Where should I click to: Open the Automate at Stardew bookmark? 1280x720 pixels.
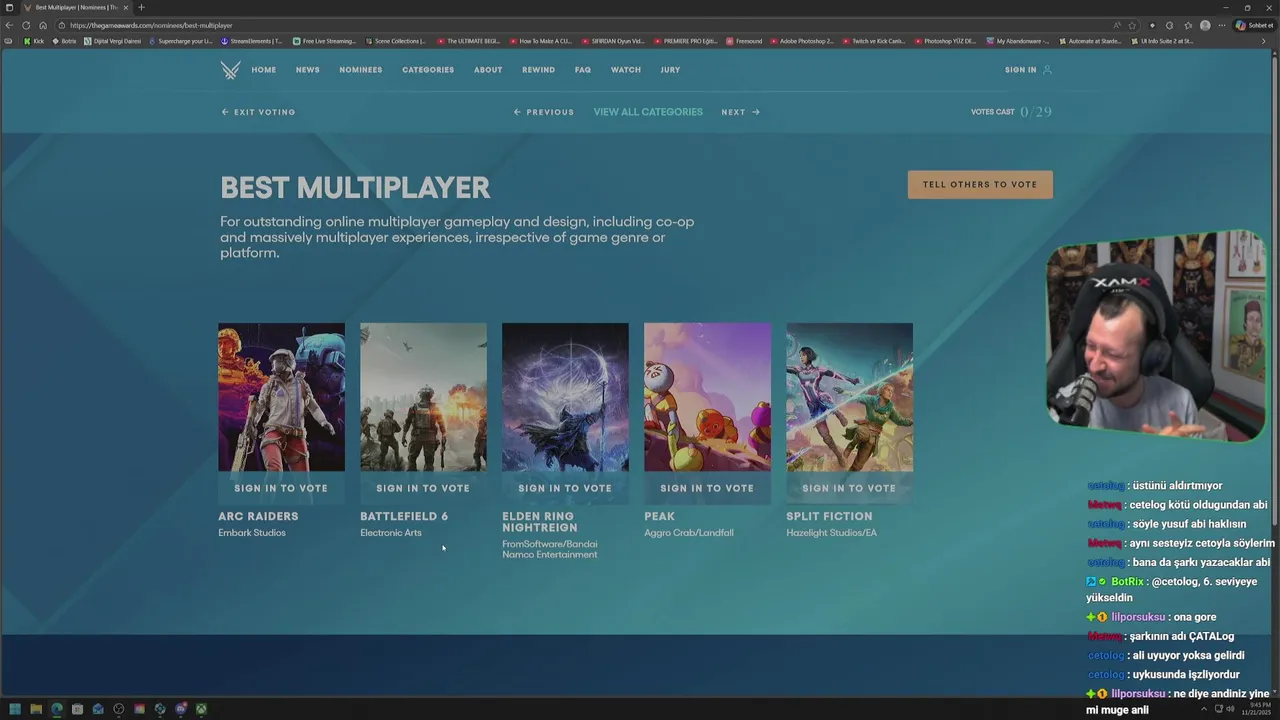1091,41
